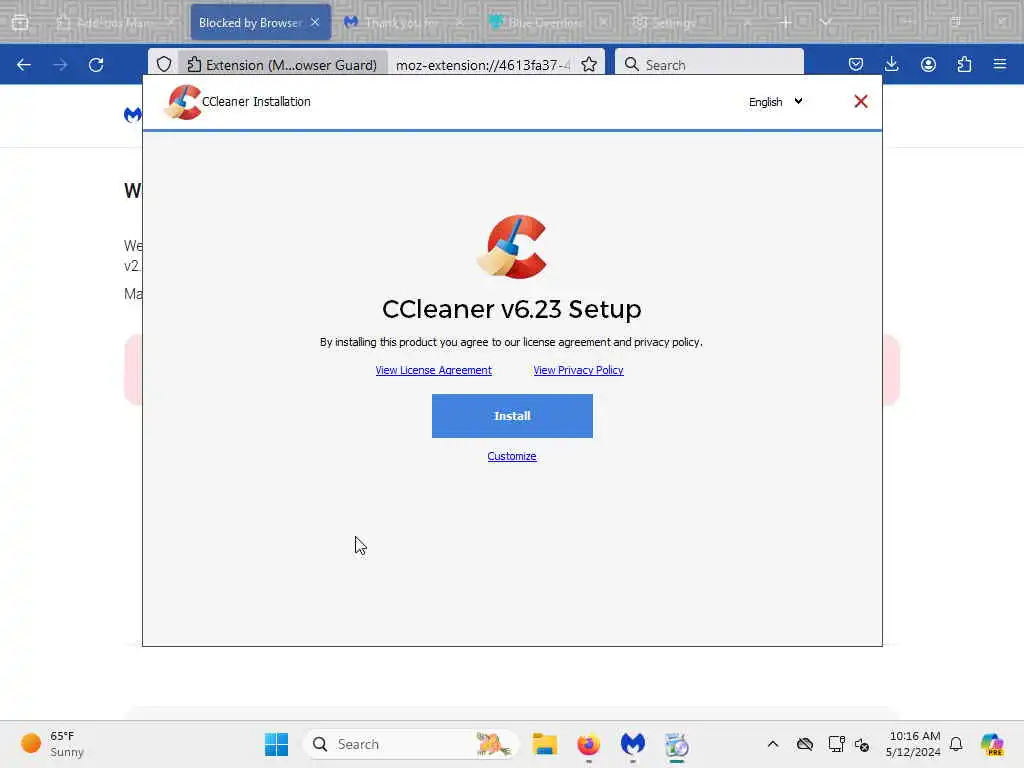This screenshot has width=1024, height=768.
Task: Click the Extension Browser Guard identity label
Action: click(x=283, y=65)
